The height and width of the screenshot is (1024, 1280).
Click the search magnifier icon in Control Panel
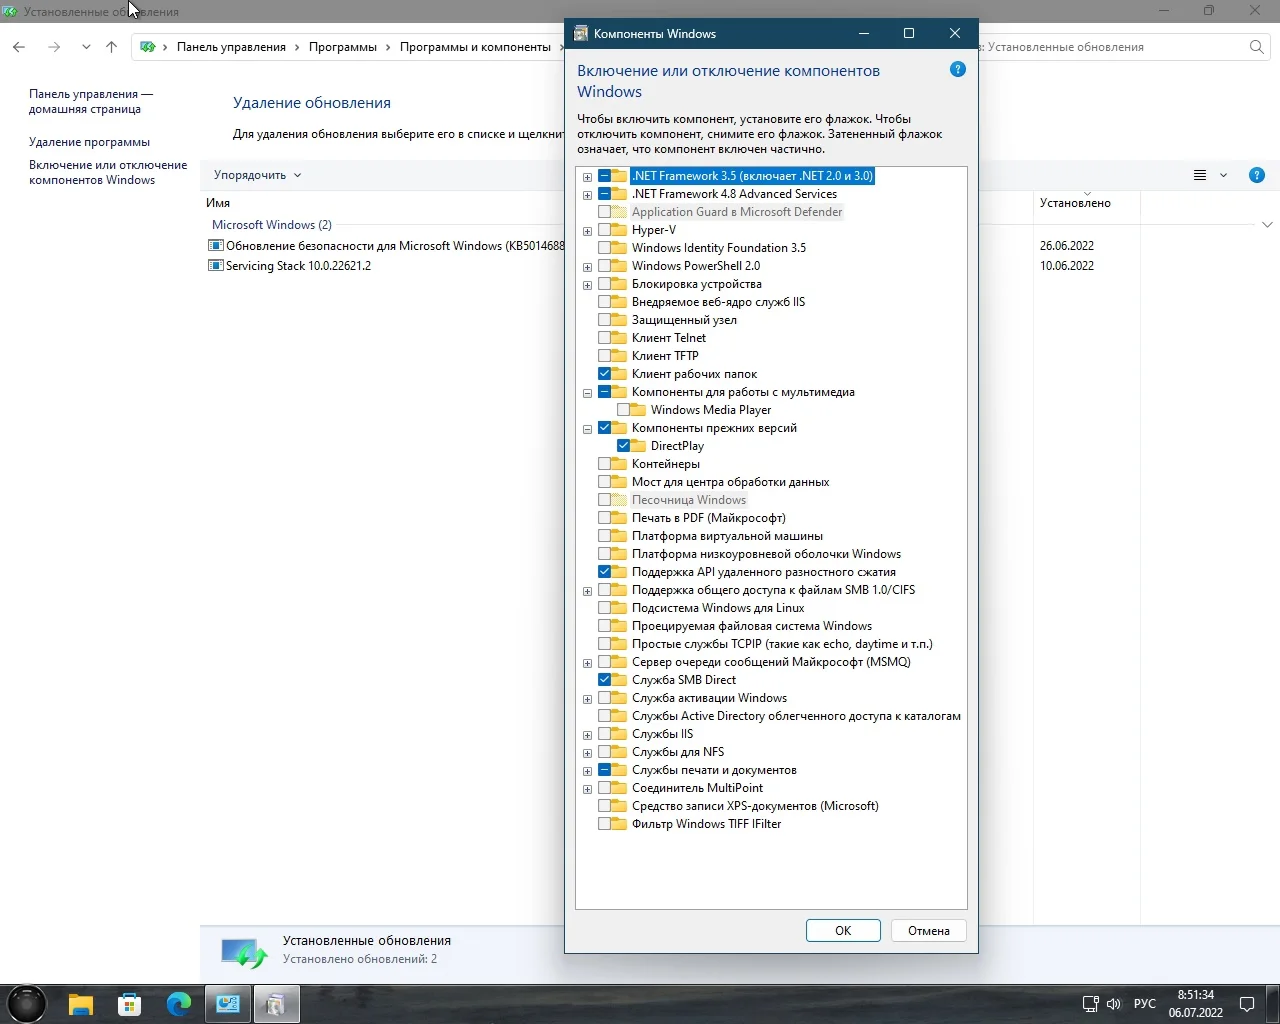click(1257, 47)
